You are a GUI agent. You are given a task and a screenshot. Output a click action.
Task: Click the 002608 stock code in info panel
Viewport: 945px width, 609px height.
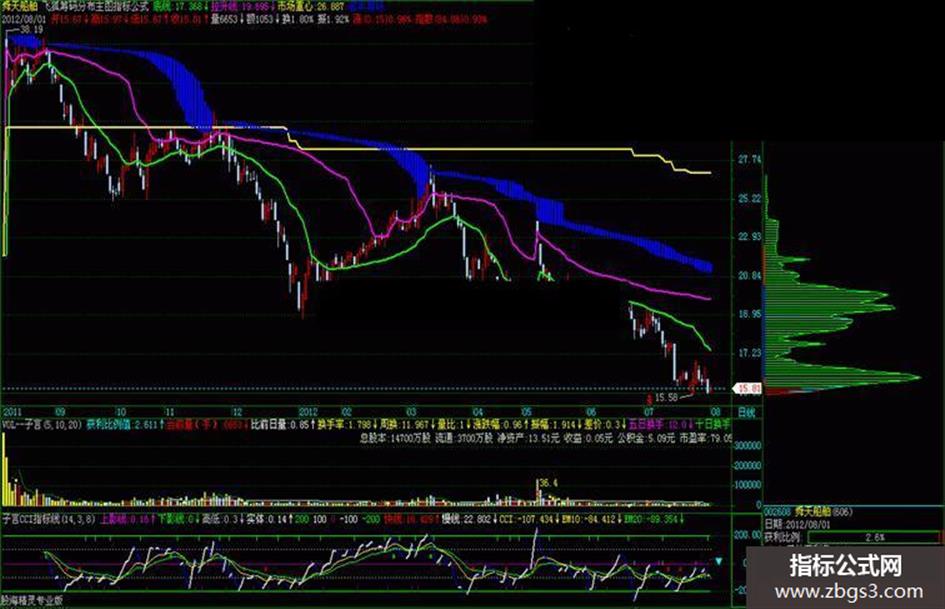pyautogui.click(x=779, y=512)
